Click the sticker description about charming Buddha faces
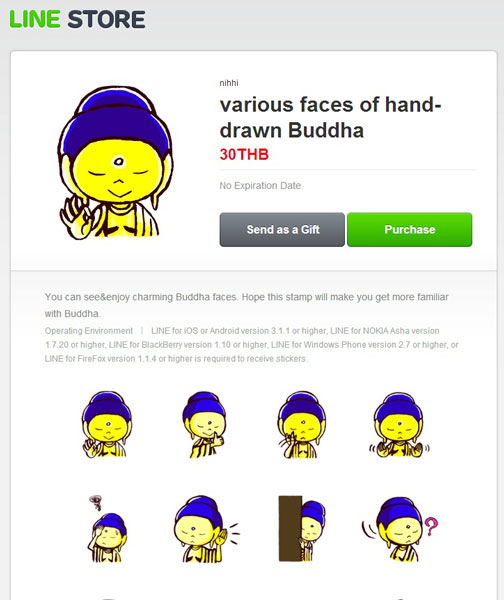 [246, 305]
